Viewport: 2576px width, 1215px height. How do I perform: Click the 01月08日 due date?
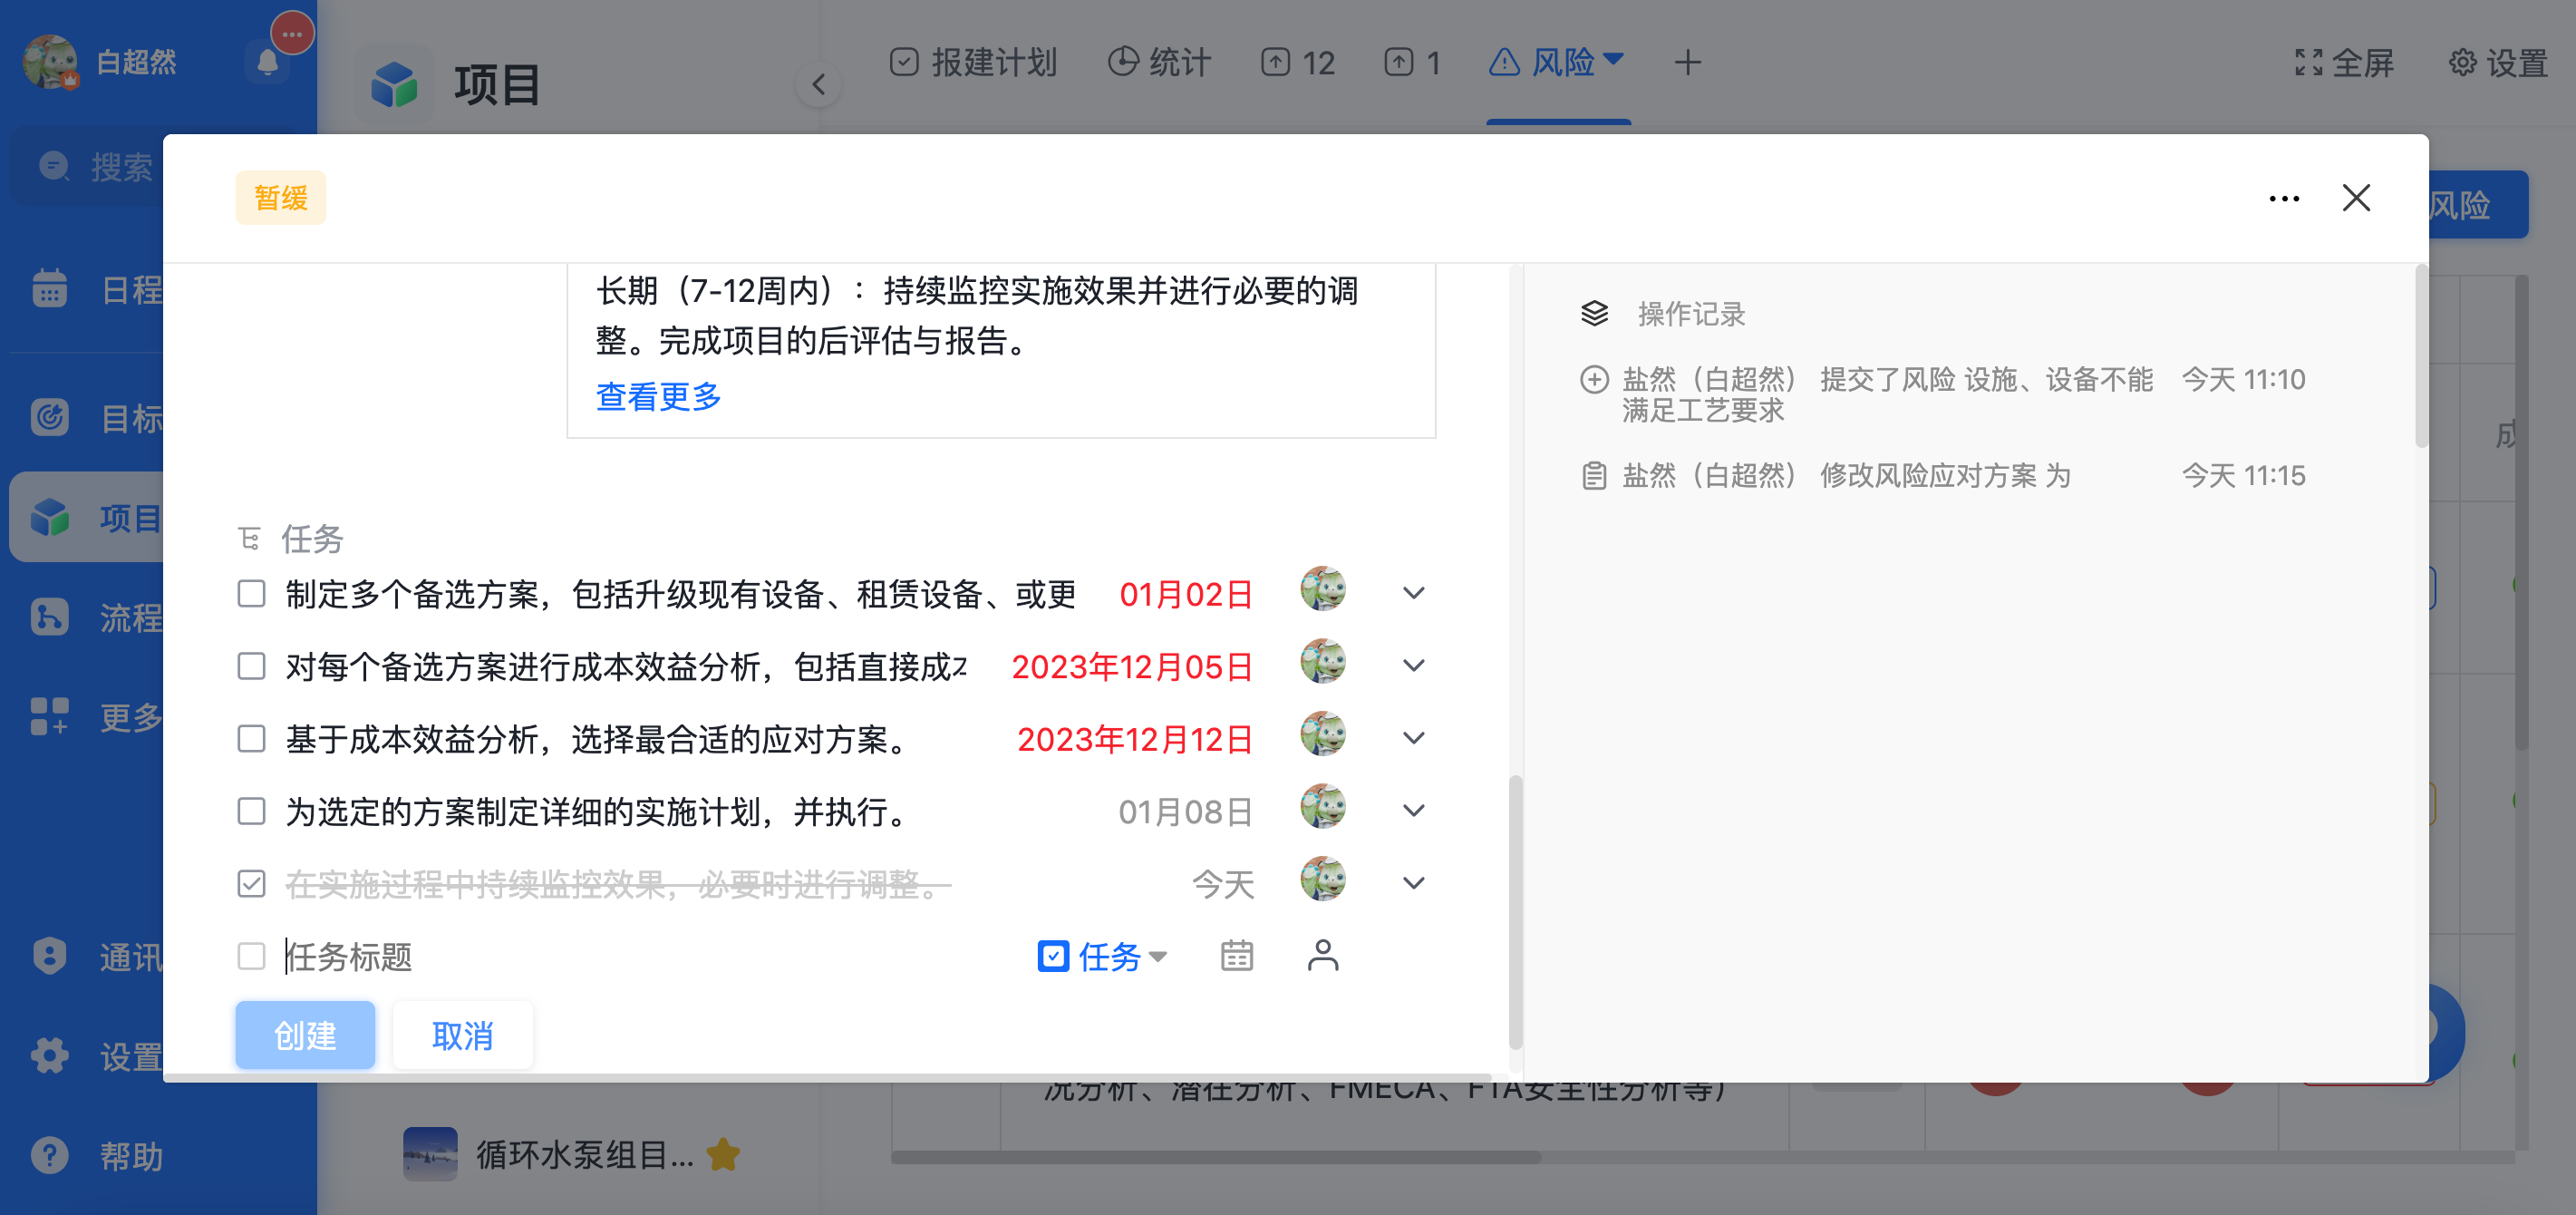[x=1186, y=812]
